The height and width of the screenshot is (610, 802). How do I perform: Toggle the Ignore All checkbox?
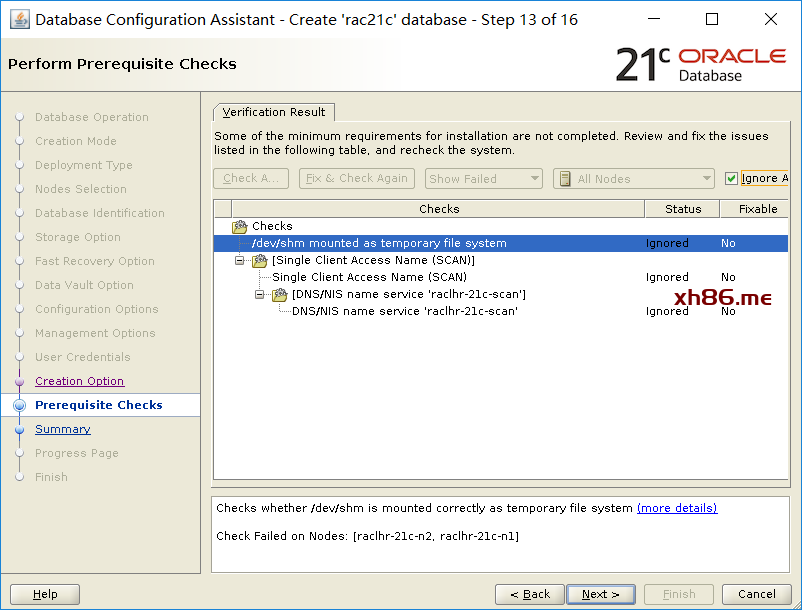(x=732, y=179)
